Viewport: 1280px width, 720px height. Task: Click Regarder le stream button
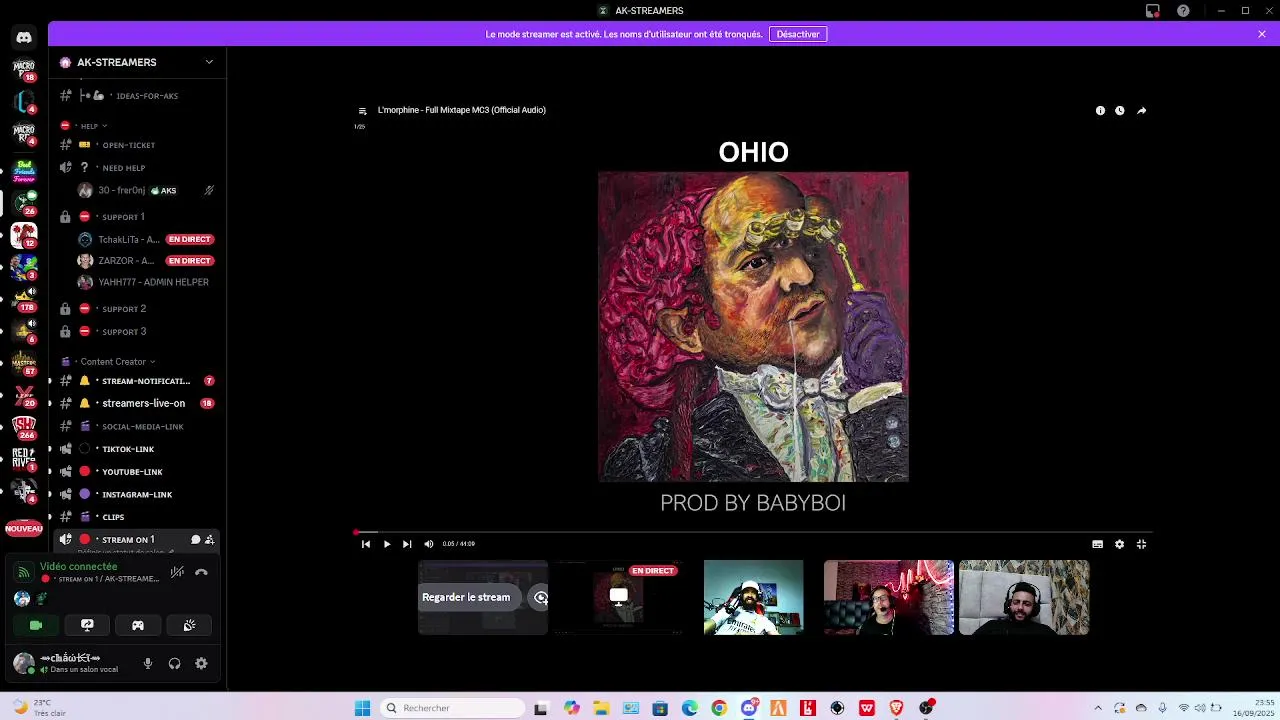(x=466, y=597)
